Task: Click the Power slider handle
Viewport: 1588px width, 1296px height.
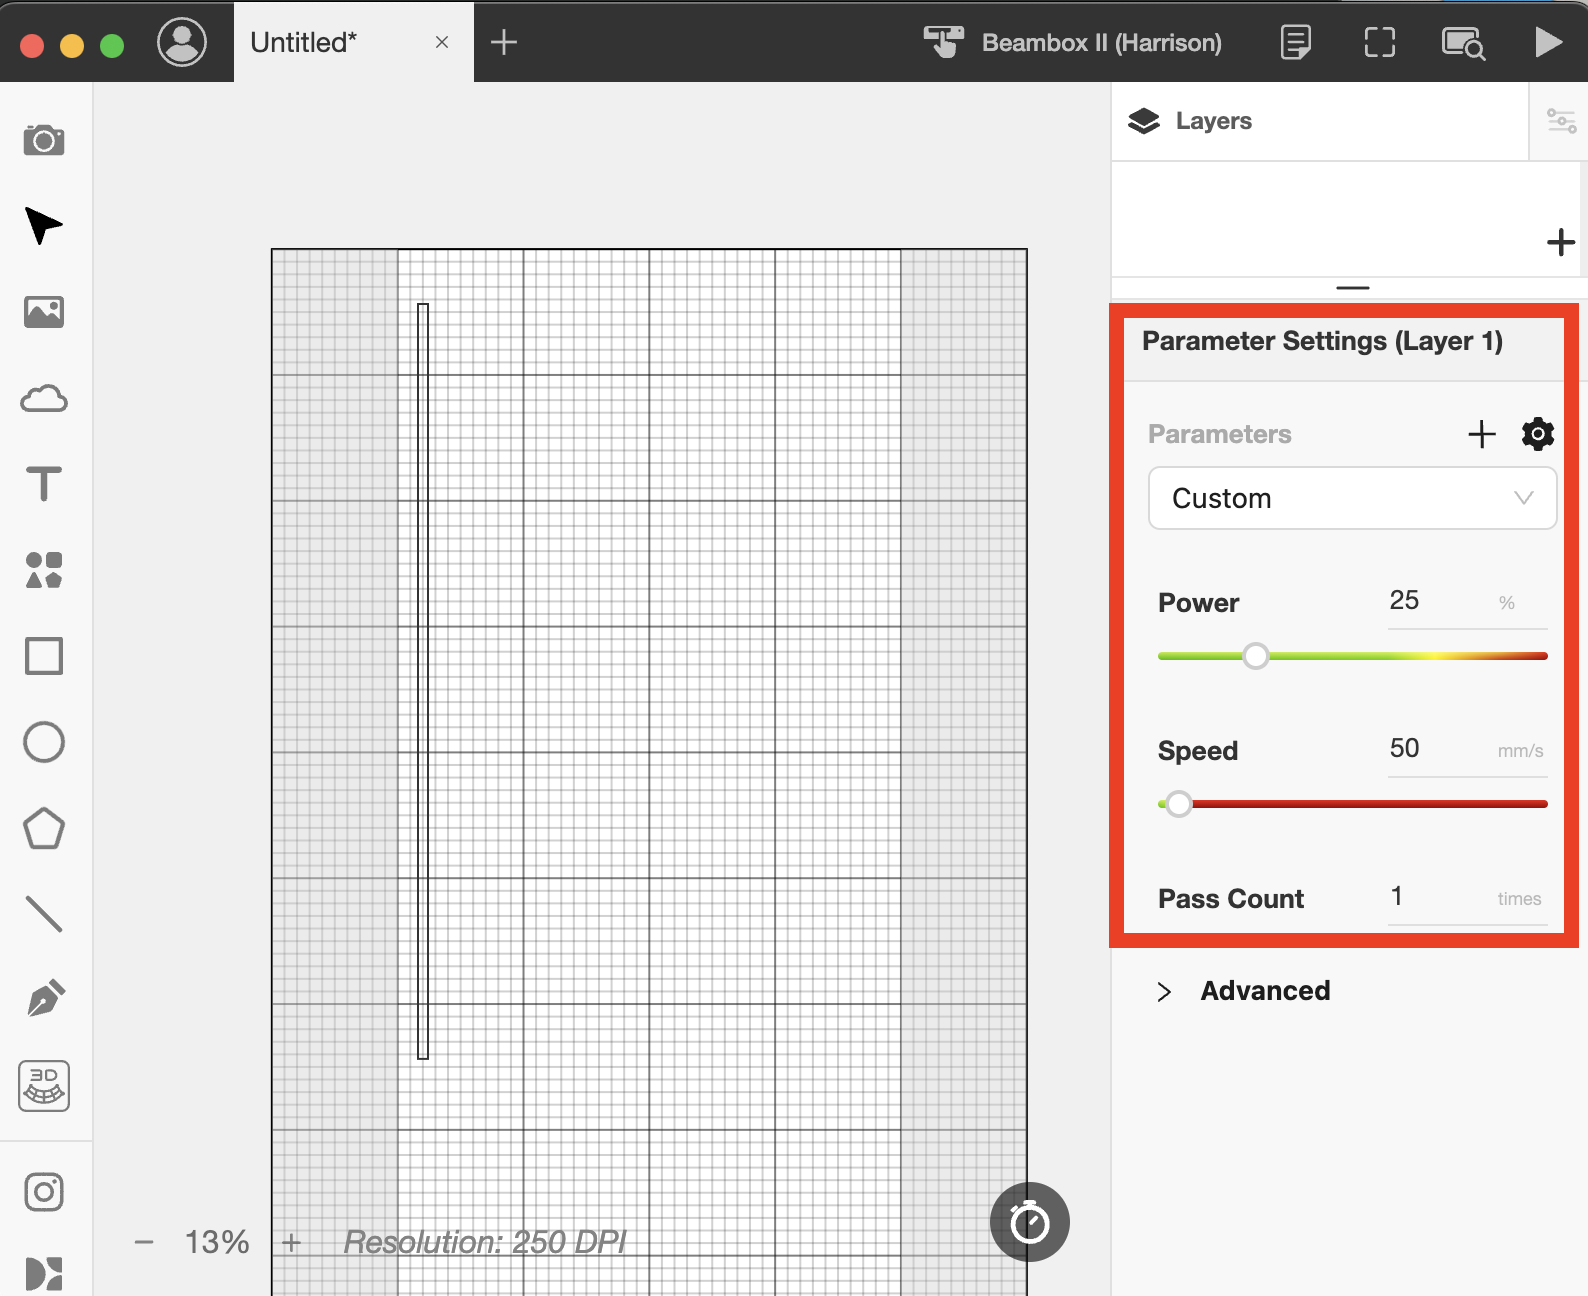Action: tap(1256, 656)
